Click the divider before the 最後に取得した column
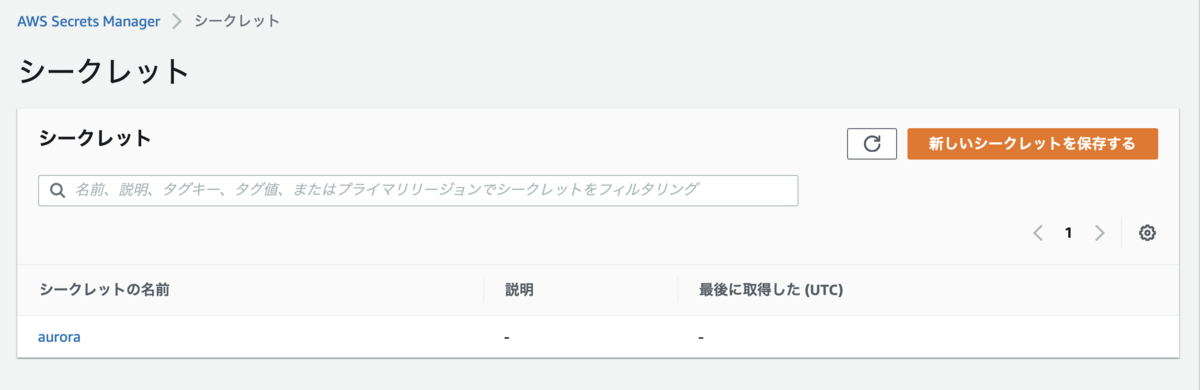1200x390 pixels. (x=677, y=290)
